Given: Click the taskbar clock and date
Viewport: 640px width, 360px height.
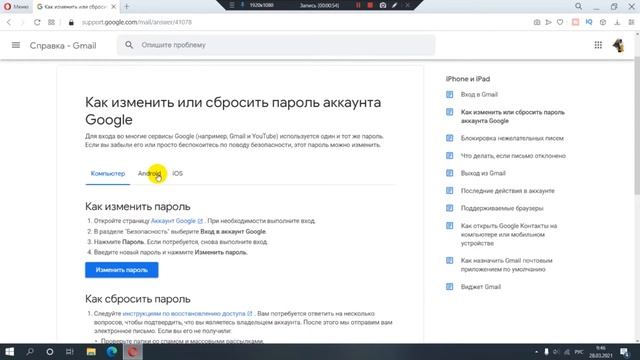Looking at the screenshot, I should point(600,352).
